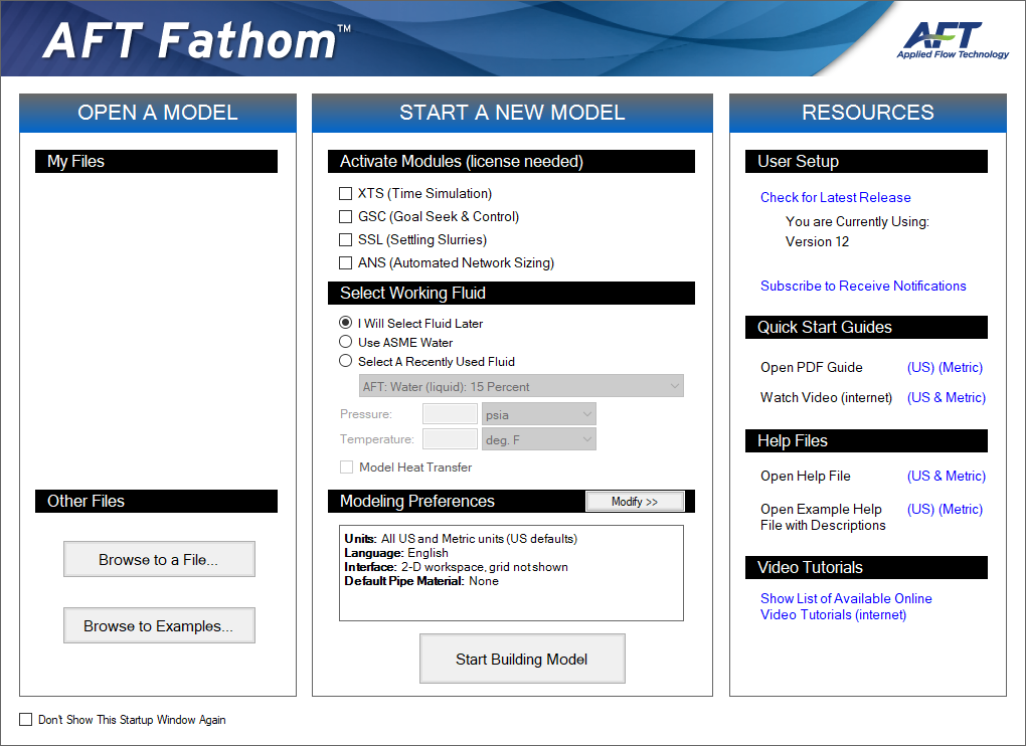Image resolution: width=1026 pixels, height=746 pixels.
Task: Open the recently used fluid dropdown
Action: 521,386
